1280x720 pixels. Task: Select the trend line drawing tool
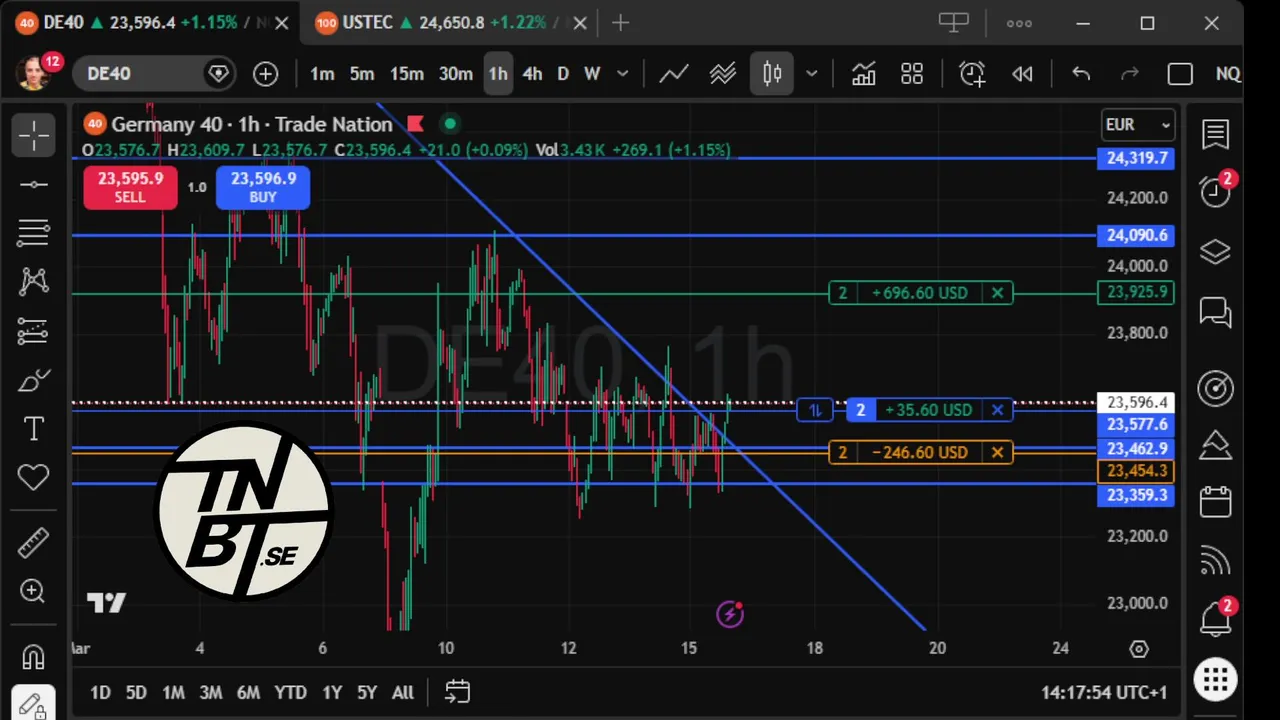coord(33,185)
